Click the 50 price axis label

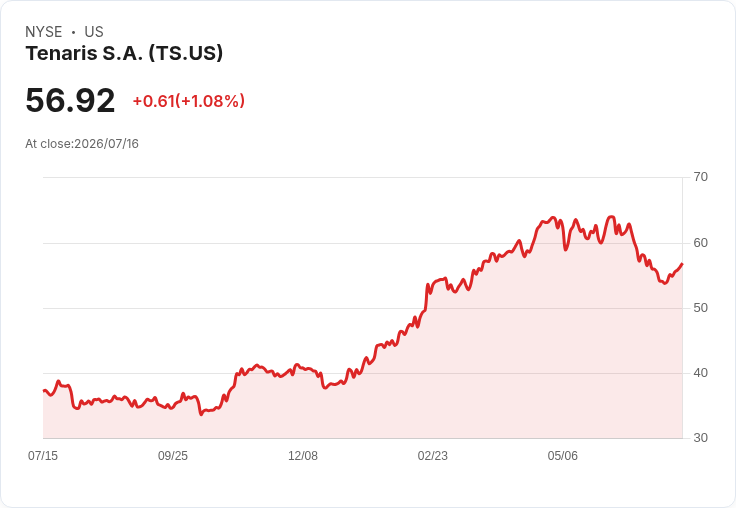tap(700, 308)
